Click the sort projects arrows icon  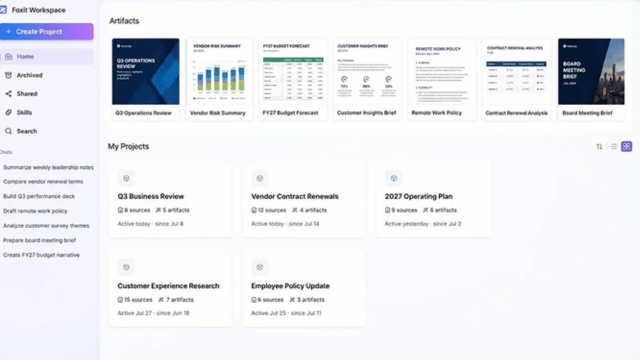(599, 147)
